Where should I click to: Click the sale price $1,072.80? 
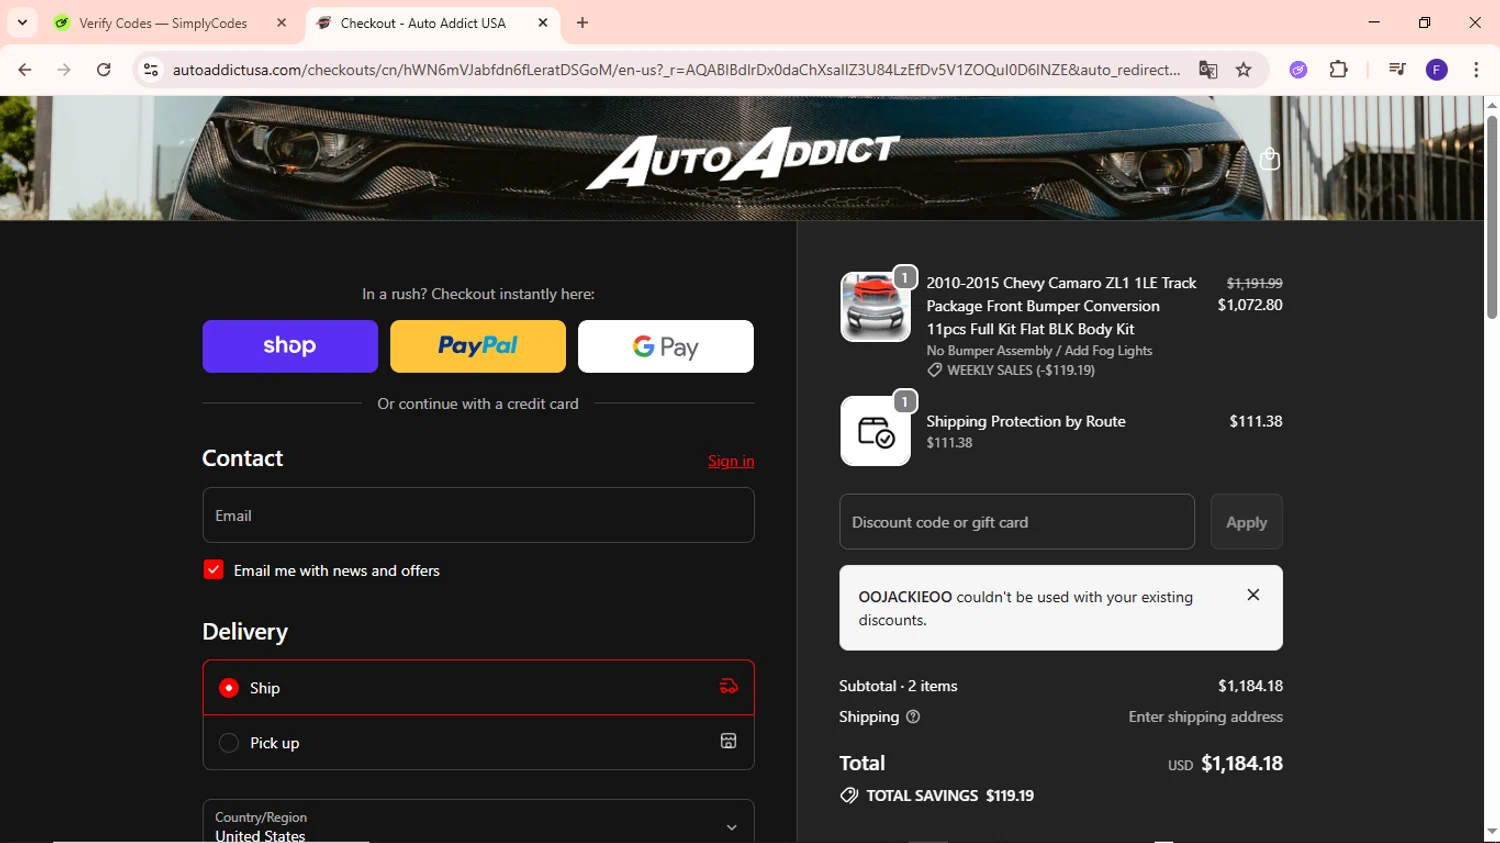pyautogui.click(x=1250, y=305)
